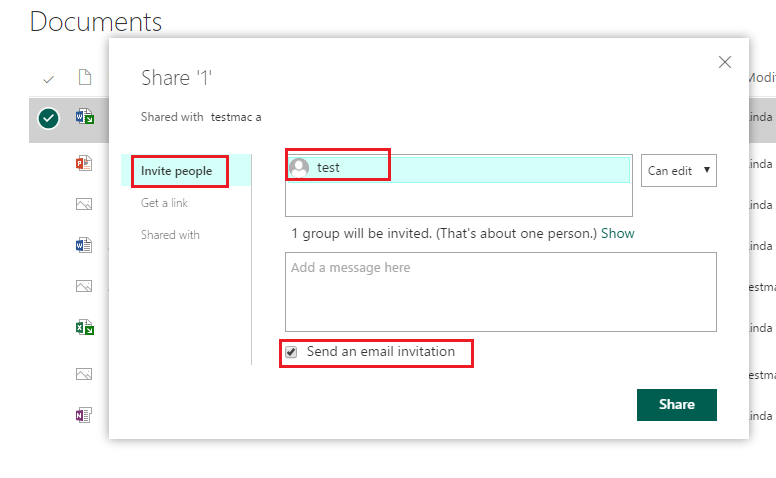Toggle the select-all checkmark in header

tap(48, 79)
